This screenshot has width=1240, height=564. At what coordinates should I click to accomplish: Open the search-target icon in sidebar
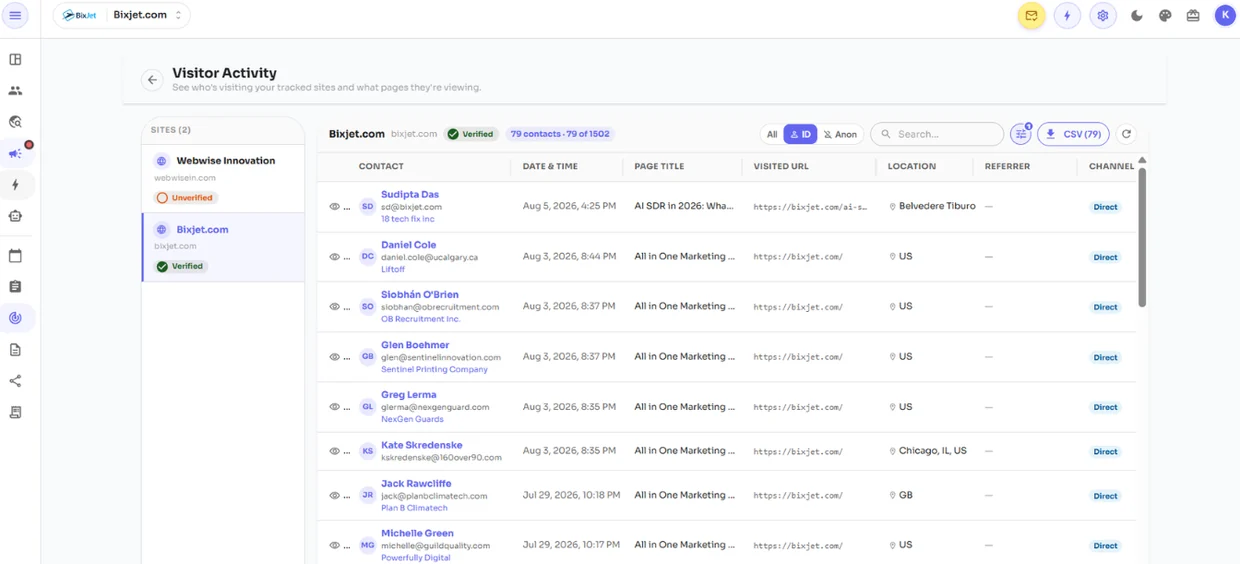tap(15, 122)
